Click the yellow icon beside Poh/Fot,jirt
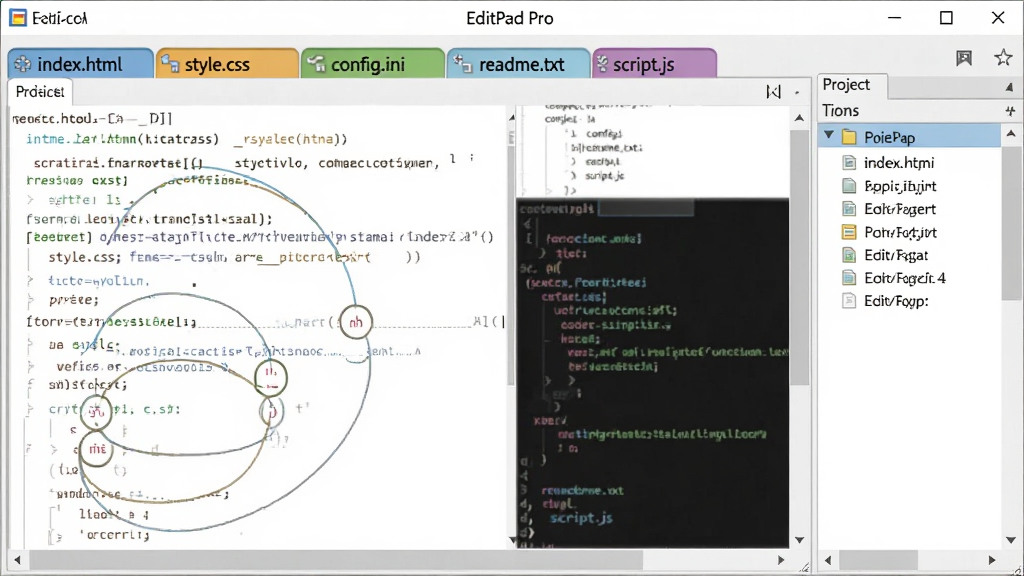The height and width of the screenshot is (576, 1024). (x=849, y=232)
